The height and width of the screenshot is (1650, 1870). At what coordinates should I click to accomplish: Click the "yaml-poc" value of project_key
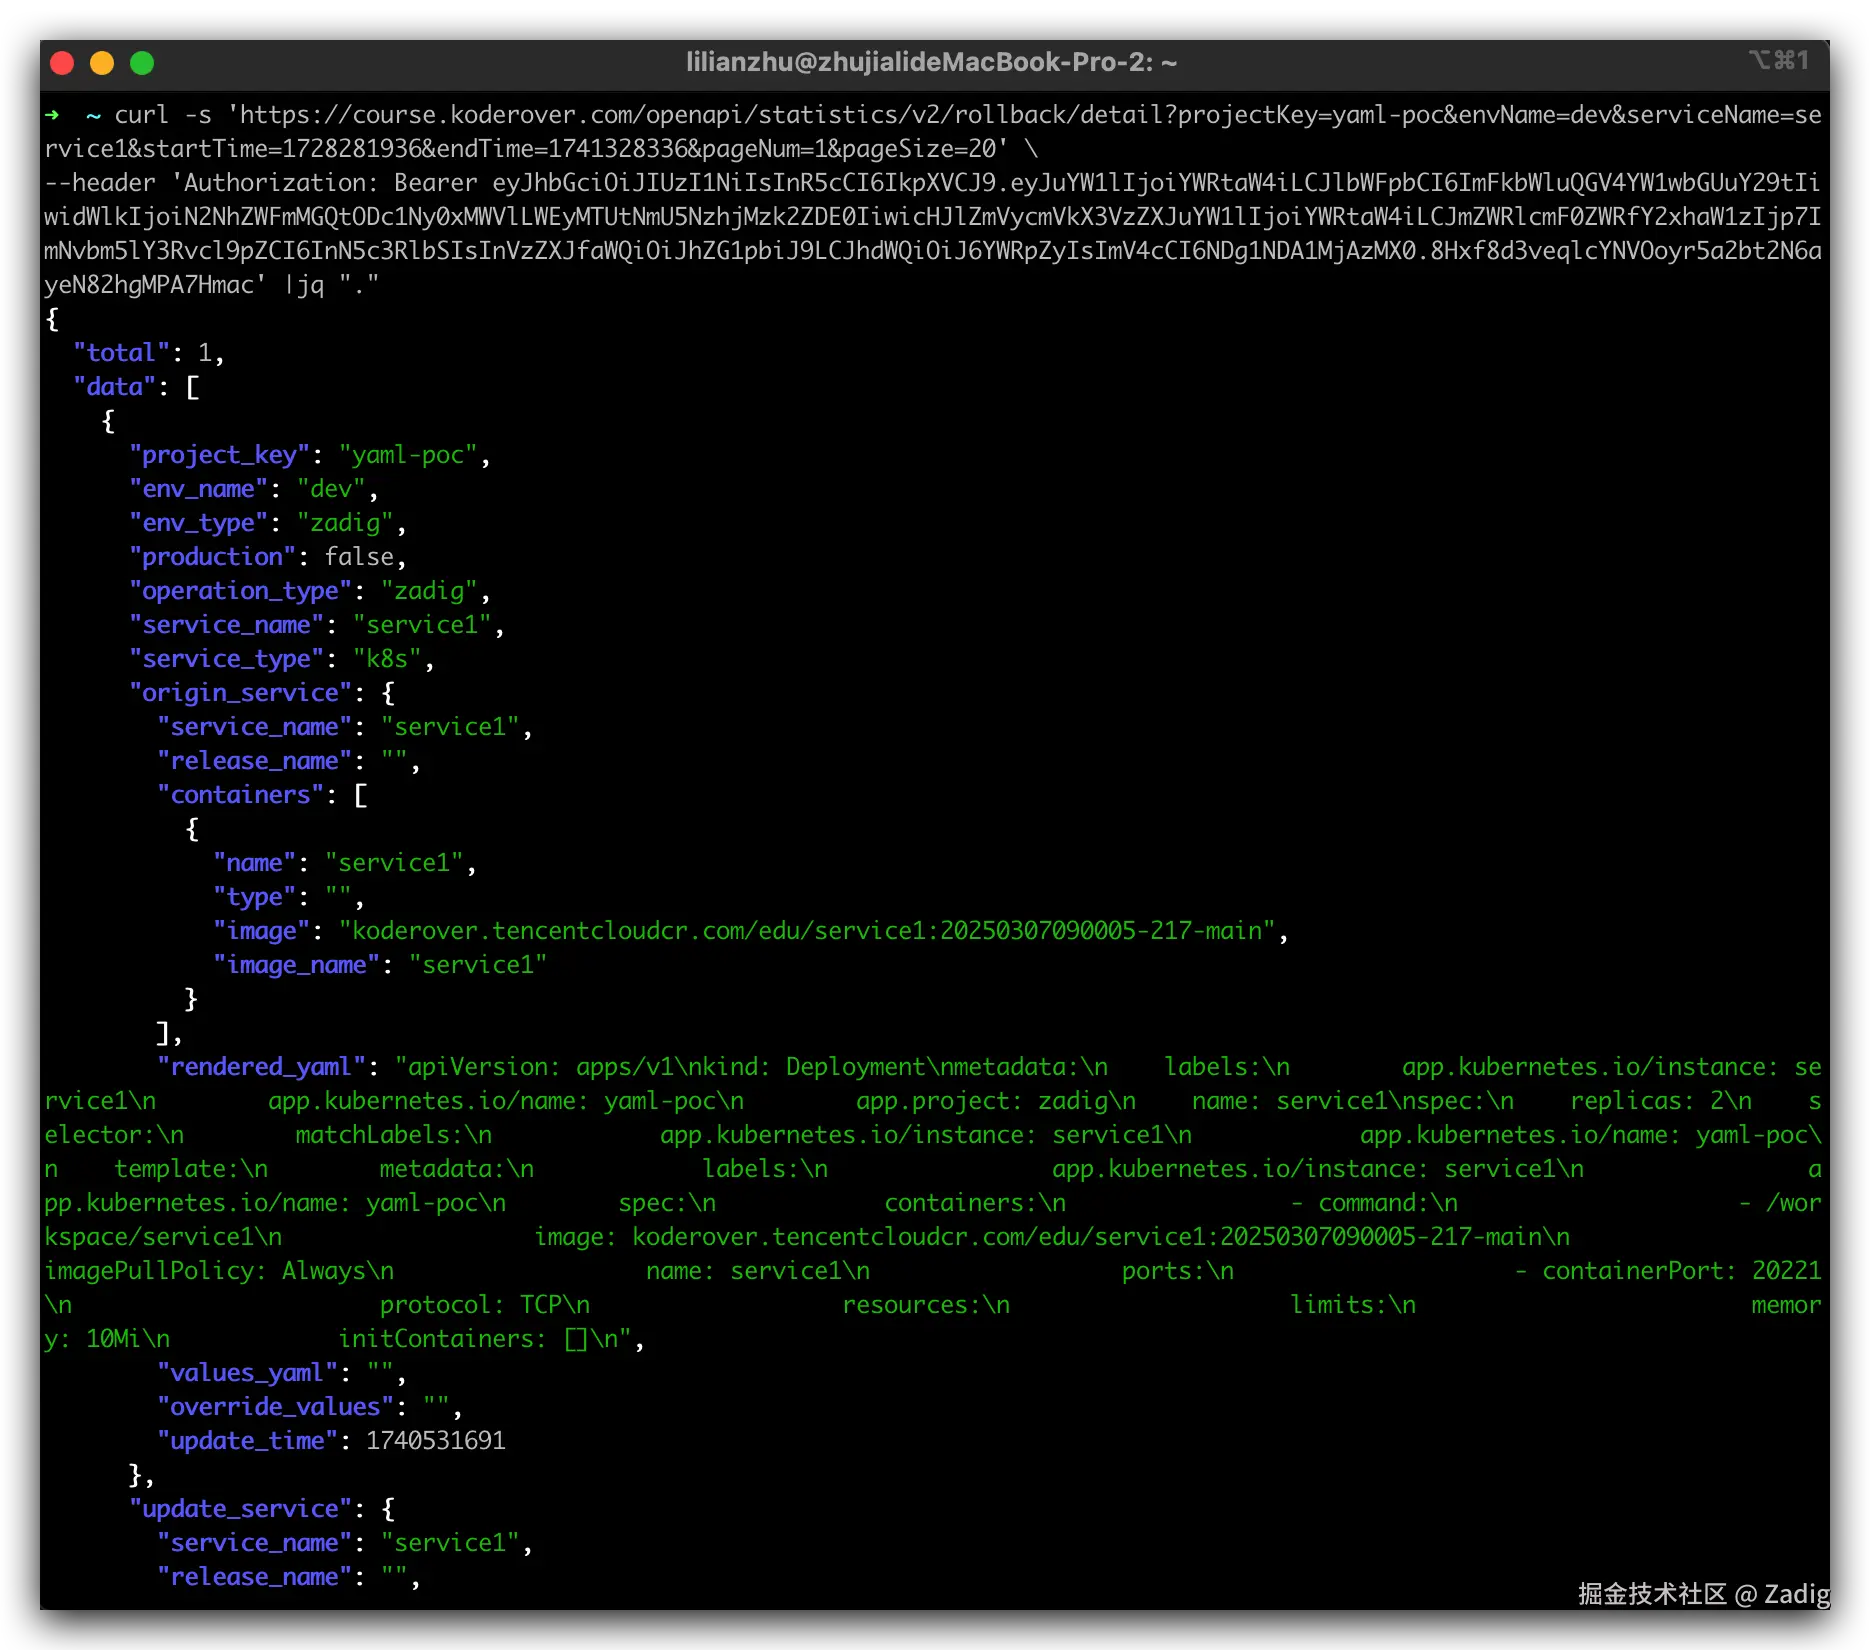click(x=408, y=455)
